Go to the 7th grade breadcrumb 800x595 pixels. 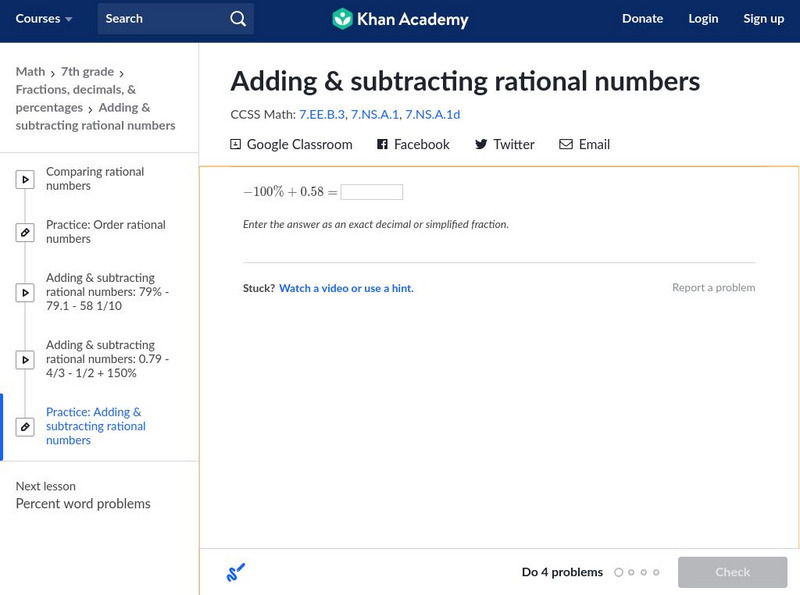pos(87,72)
